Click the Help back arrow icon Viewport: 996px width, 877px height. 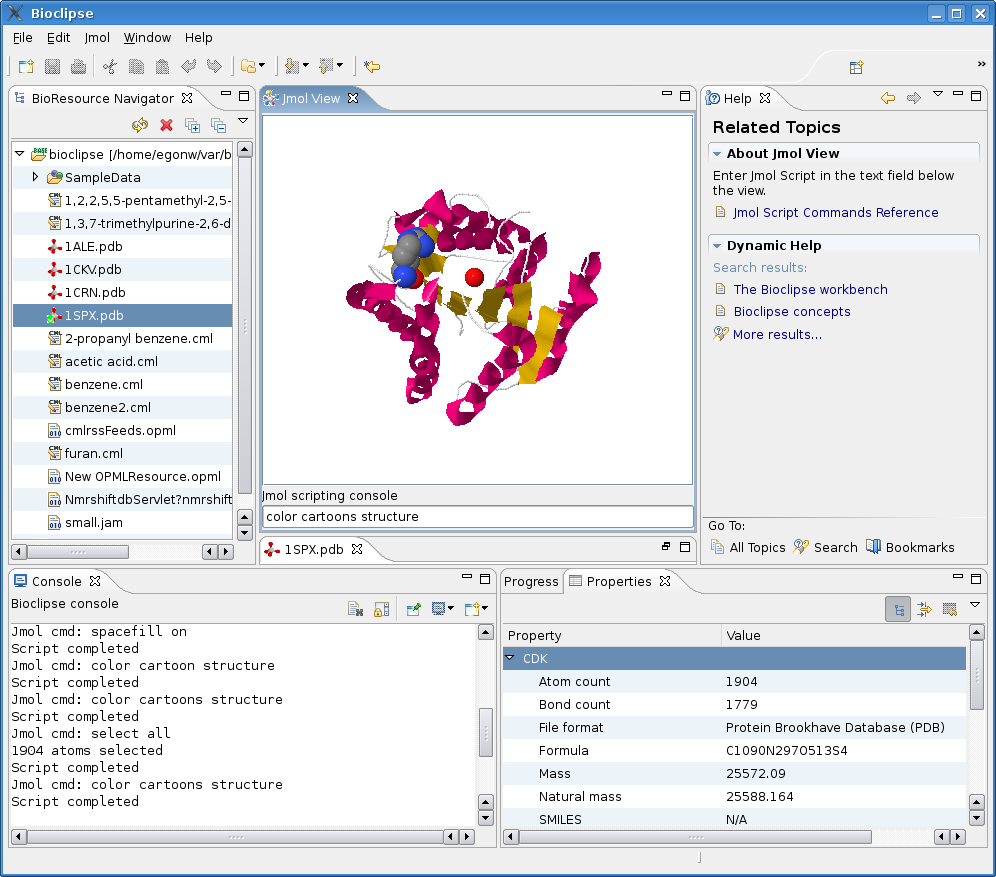[x=888, y=98]
